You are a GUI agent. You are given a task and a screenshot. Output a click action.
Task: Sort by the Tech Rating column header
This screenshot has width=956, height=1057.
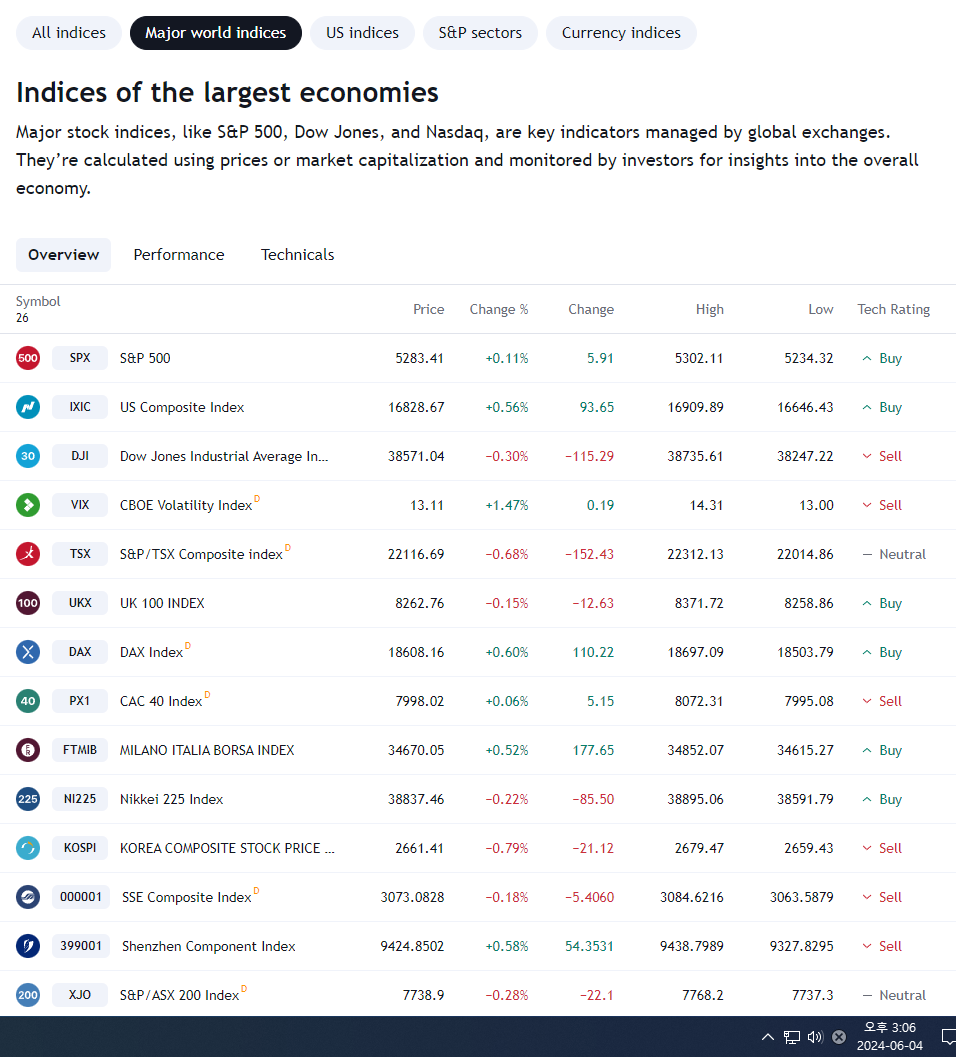[893, 309]
